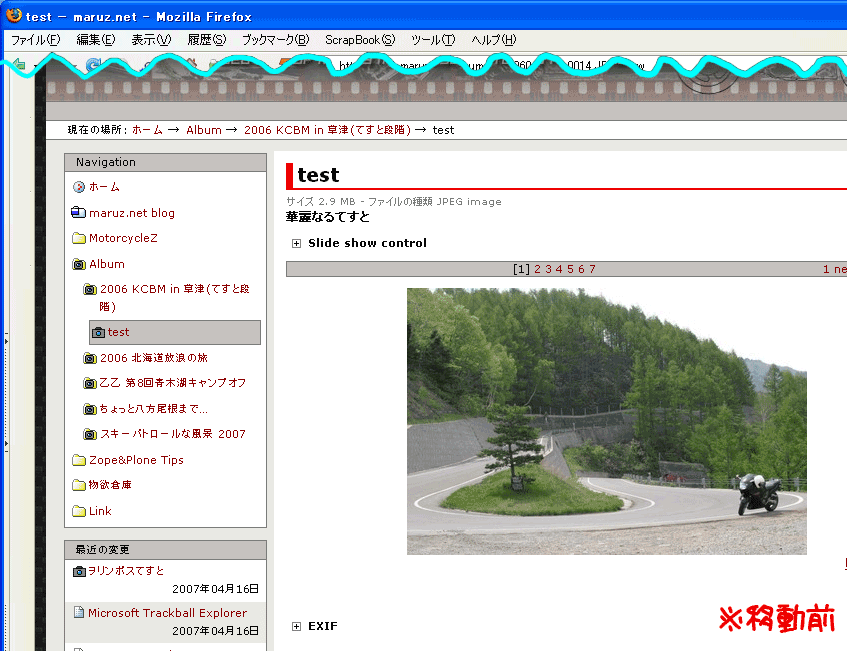847x651 pixels.
Task: Open the 2006 北海道放浪の旅 album link
Action: (x=154, y=358)
